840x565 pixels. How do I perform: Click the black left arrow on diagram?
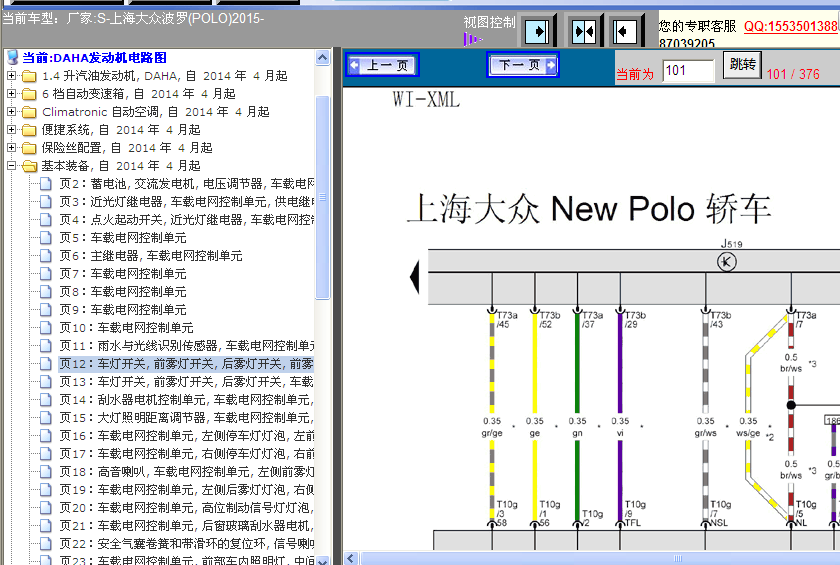pyautogui.click(x=414, y=277)
